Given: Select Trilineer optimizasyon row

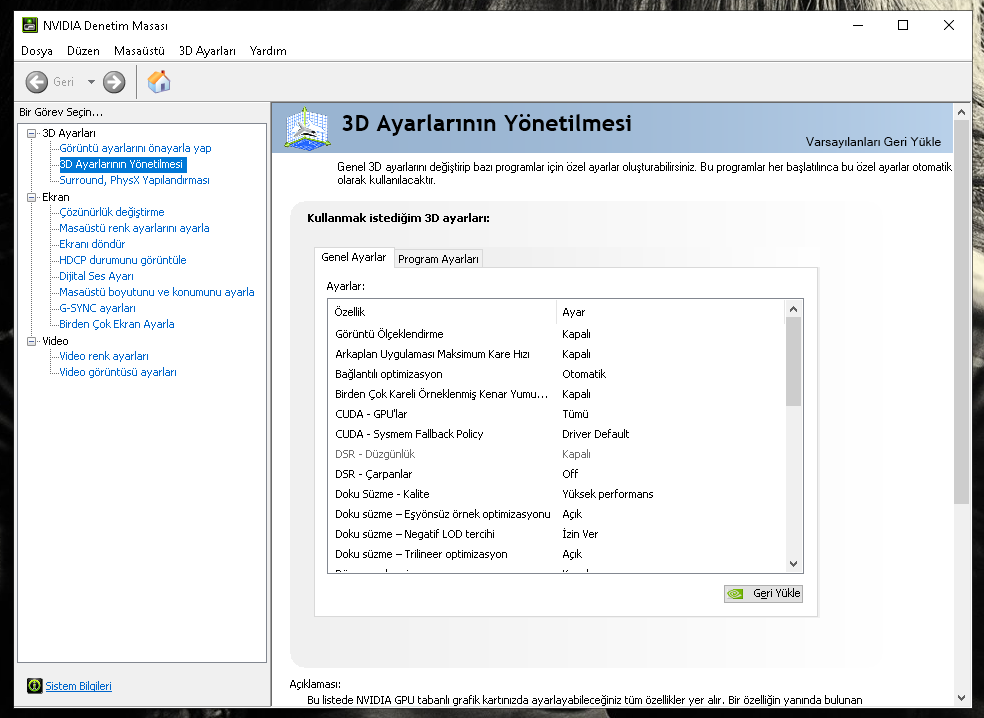Looking at the screenshot, I should point(557,554).
